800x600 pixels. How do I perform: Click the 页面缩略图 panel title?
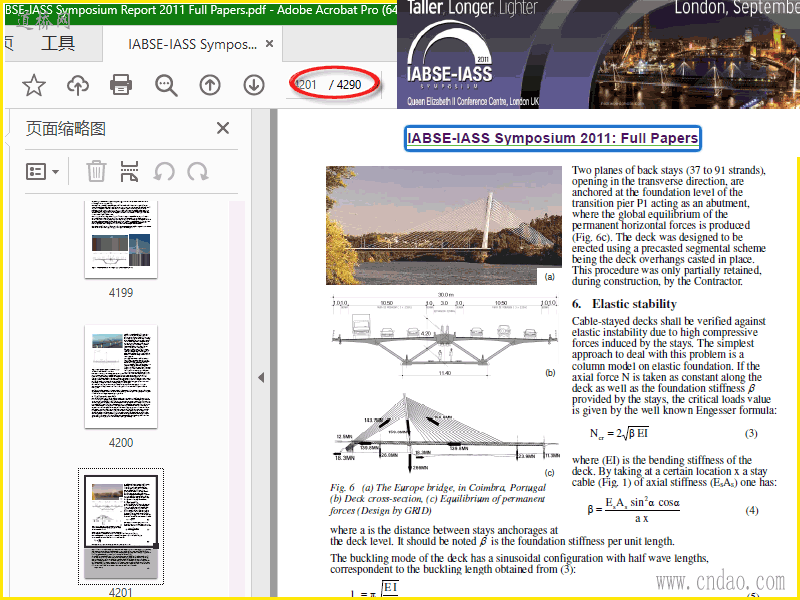point(66,129)
